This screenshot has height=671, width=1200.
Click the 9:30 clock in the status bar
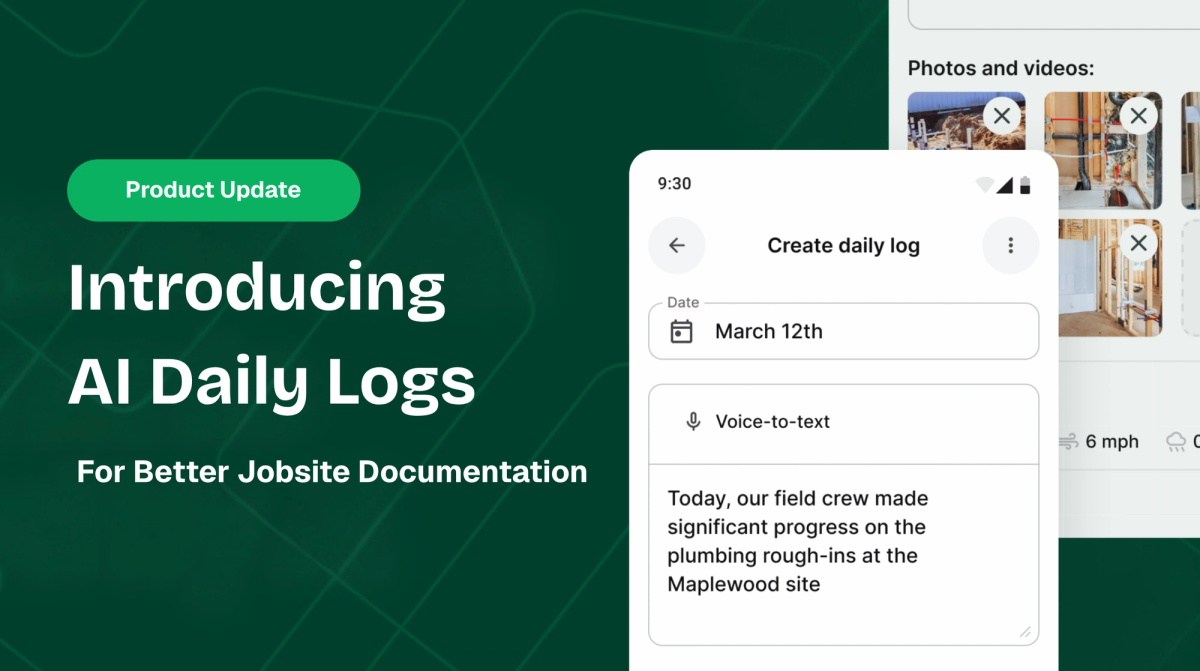click(671, 183)
